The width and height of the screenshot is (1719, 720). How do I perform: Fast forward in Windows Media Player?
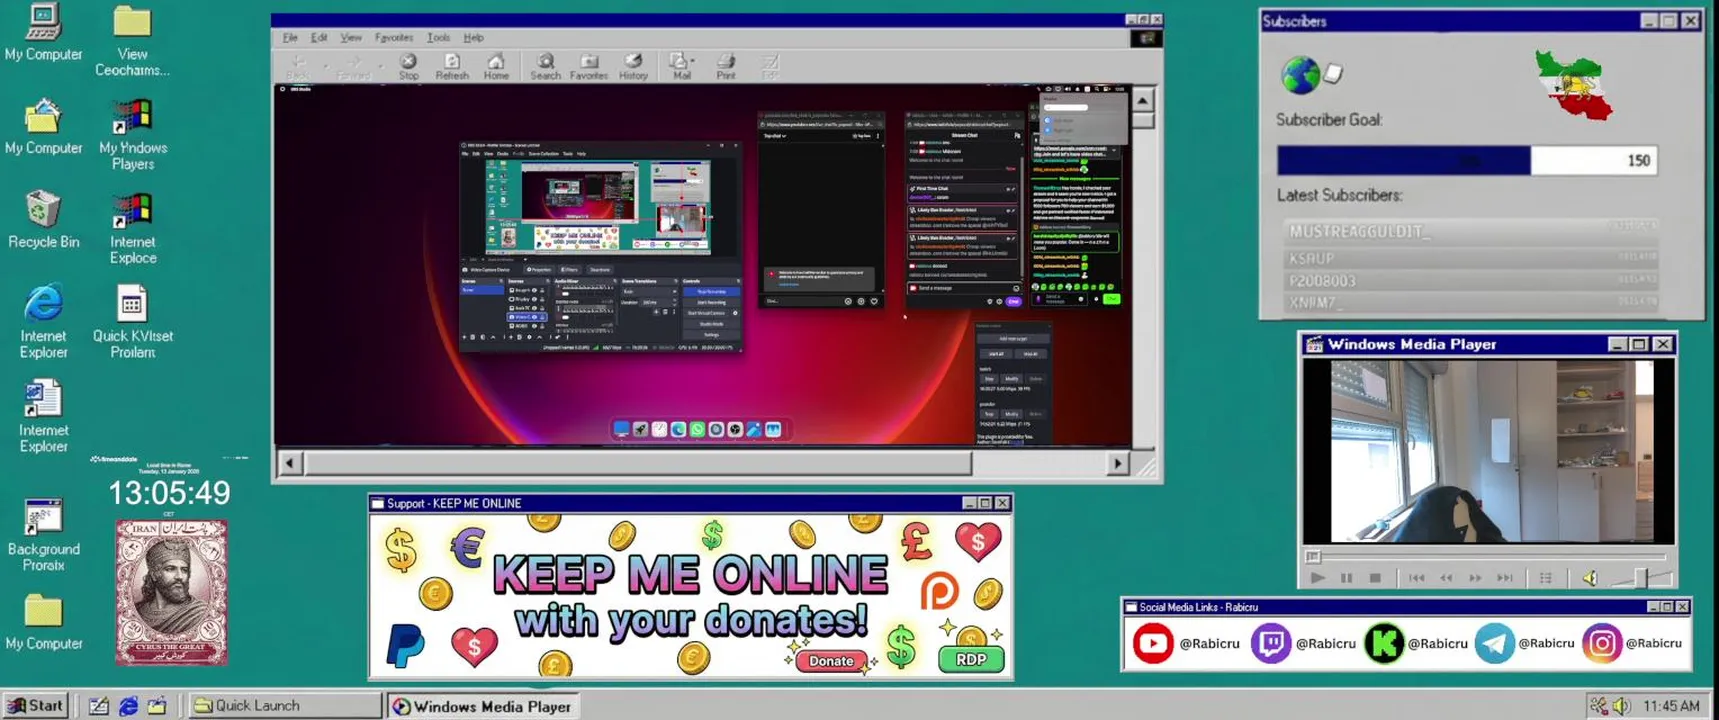click(x=1475, y=578)
